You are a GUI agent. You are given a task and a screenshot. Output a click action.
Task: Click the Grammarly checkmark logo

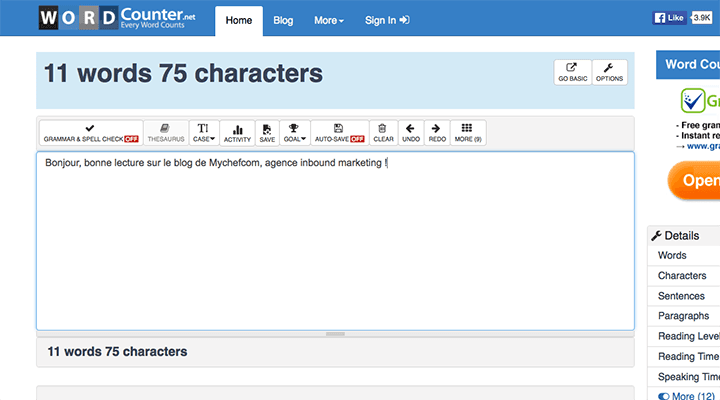(692, 101)
